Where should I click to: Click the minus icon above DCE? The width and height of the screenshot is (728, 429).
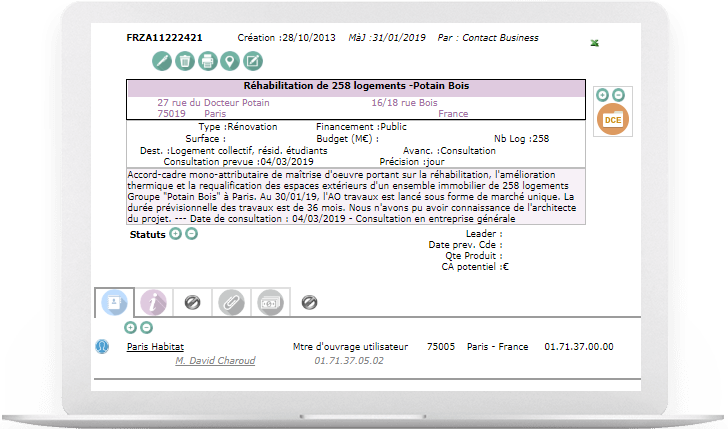(618, 95)
